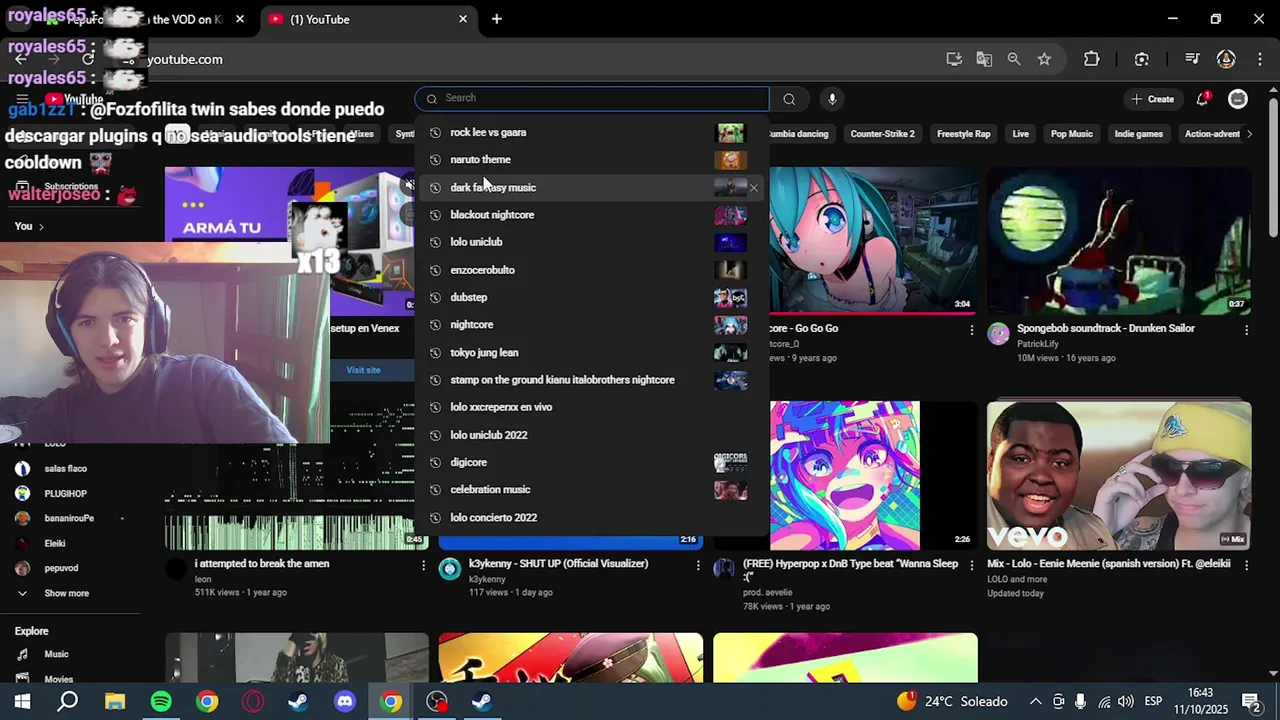Viewport: 1280px width, 720px height.
Task: Open Music in Explore sidebar
Action: point(56,654)
